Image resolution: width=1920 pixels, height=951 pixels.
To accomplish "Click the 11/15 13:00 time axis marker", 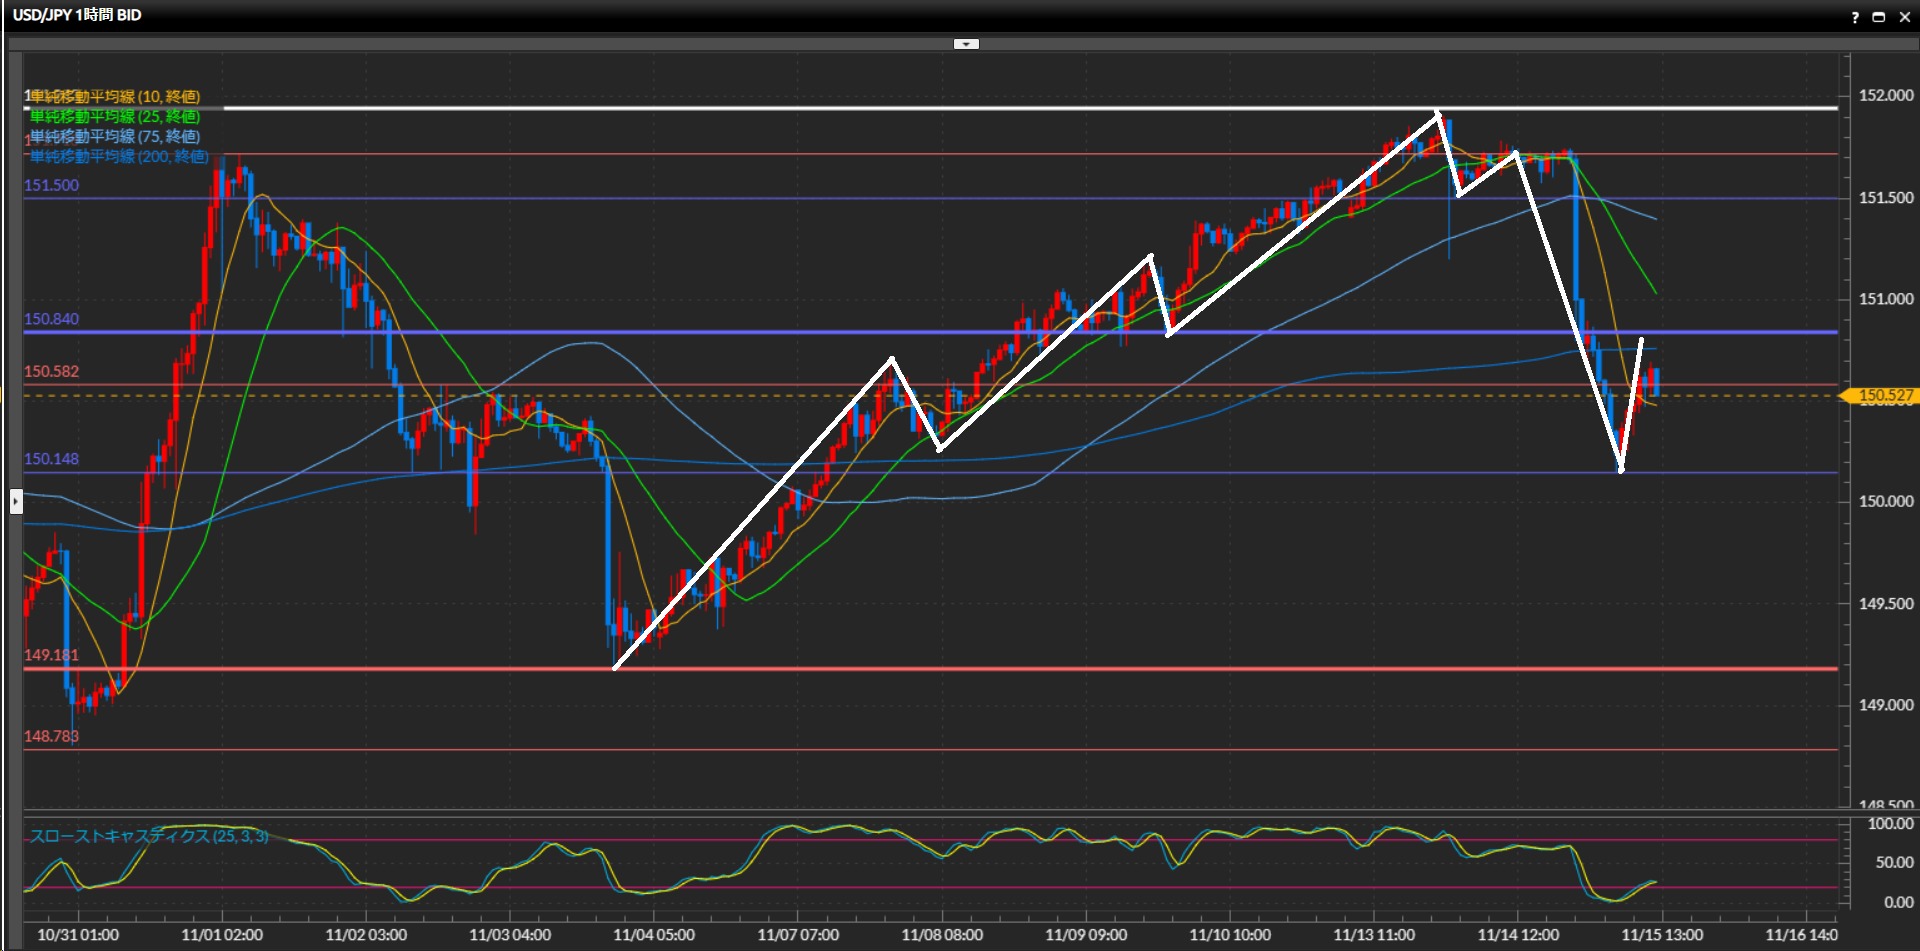I will 1662,935.
